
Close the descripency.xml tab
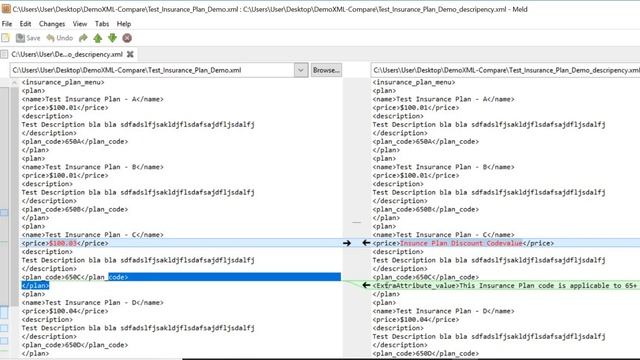pyautogui.click(x=130, y=54)
